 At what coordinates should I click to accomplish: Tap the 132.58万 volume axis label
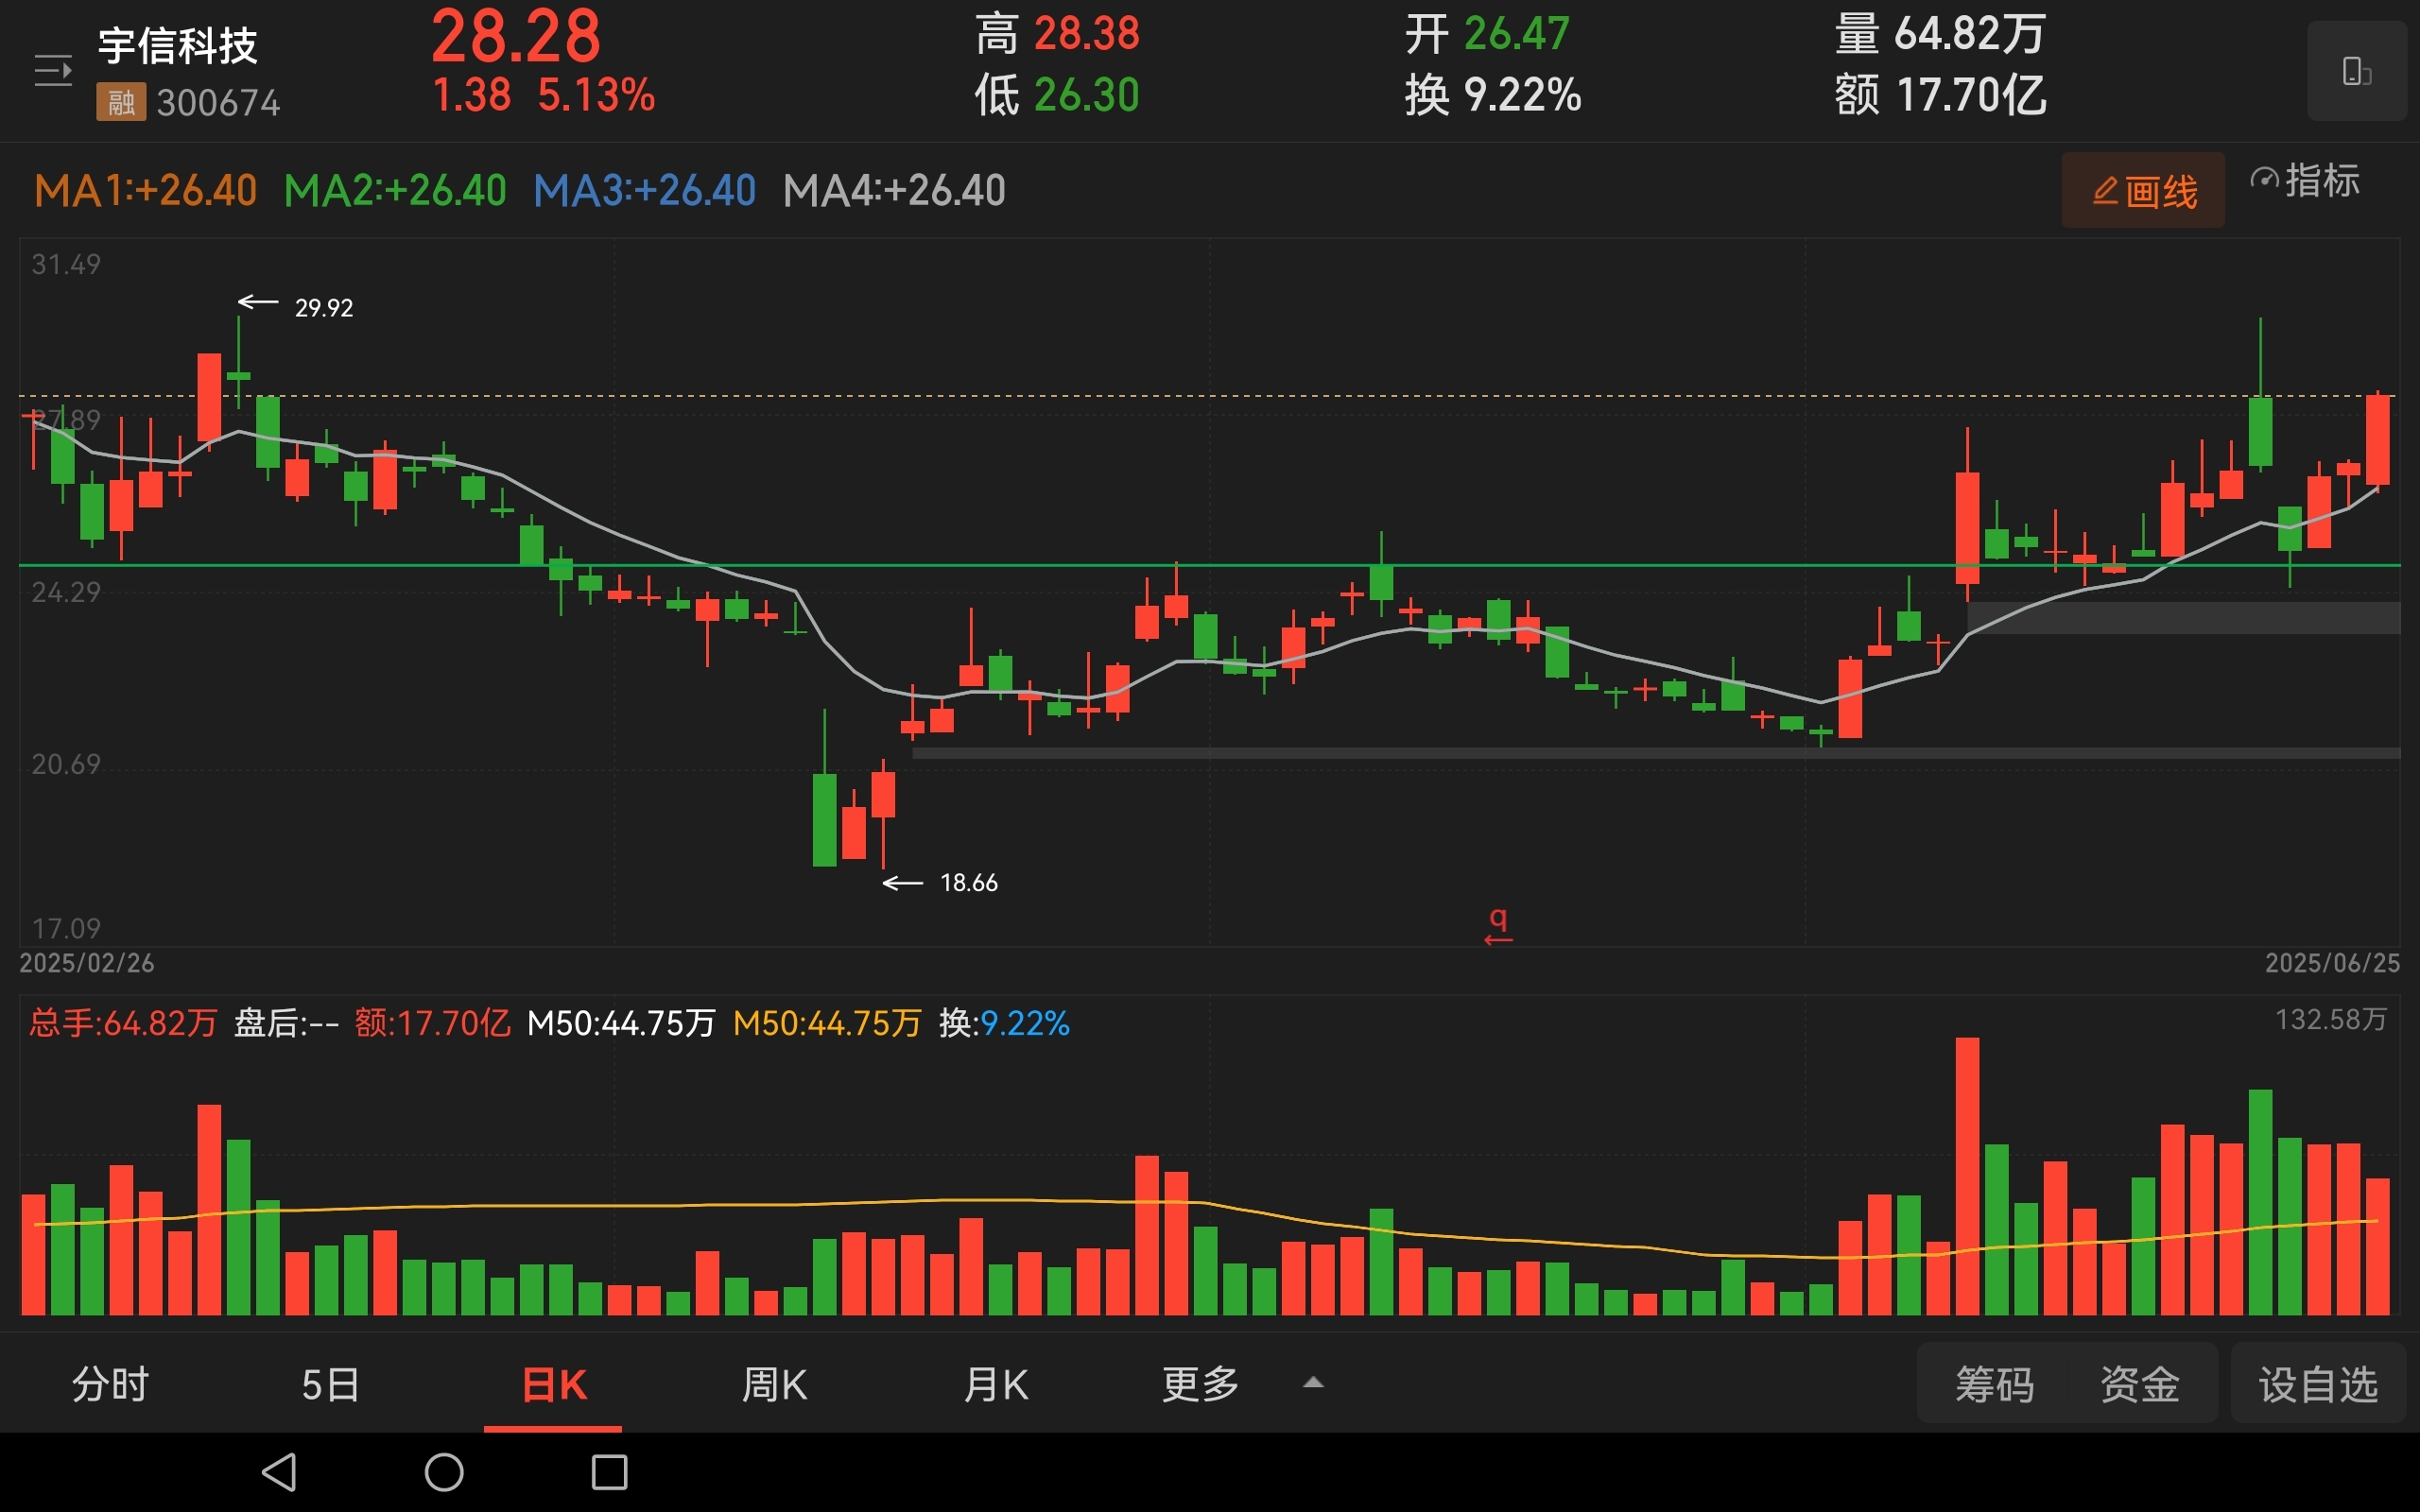(2331, 1019)
